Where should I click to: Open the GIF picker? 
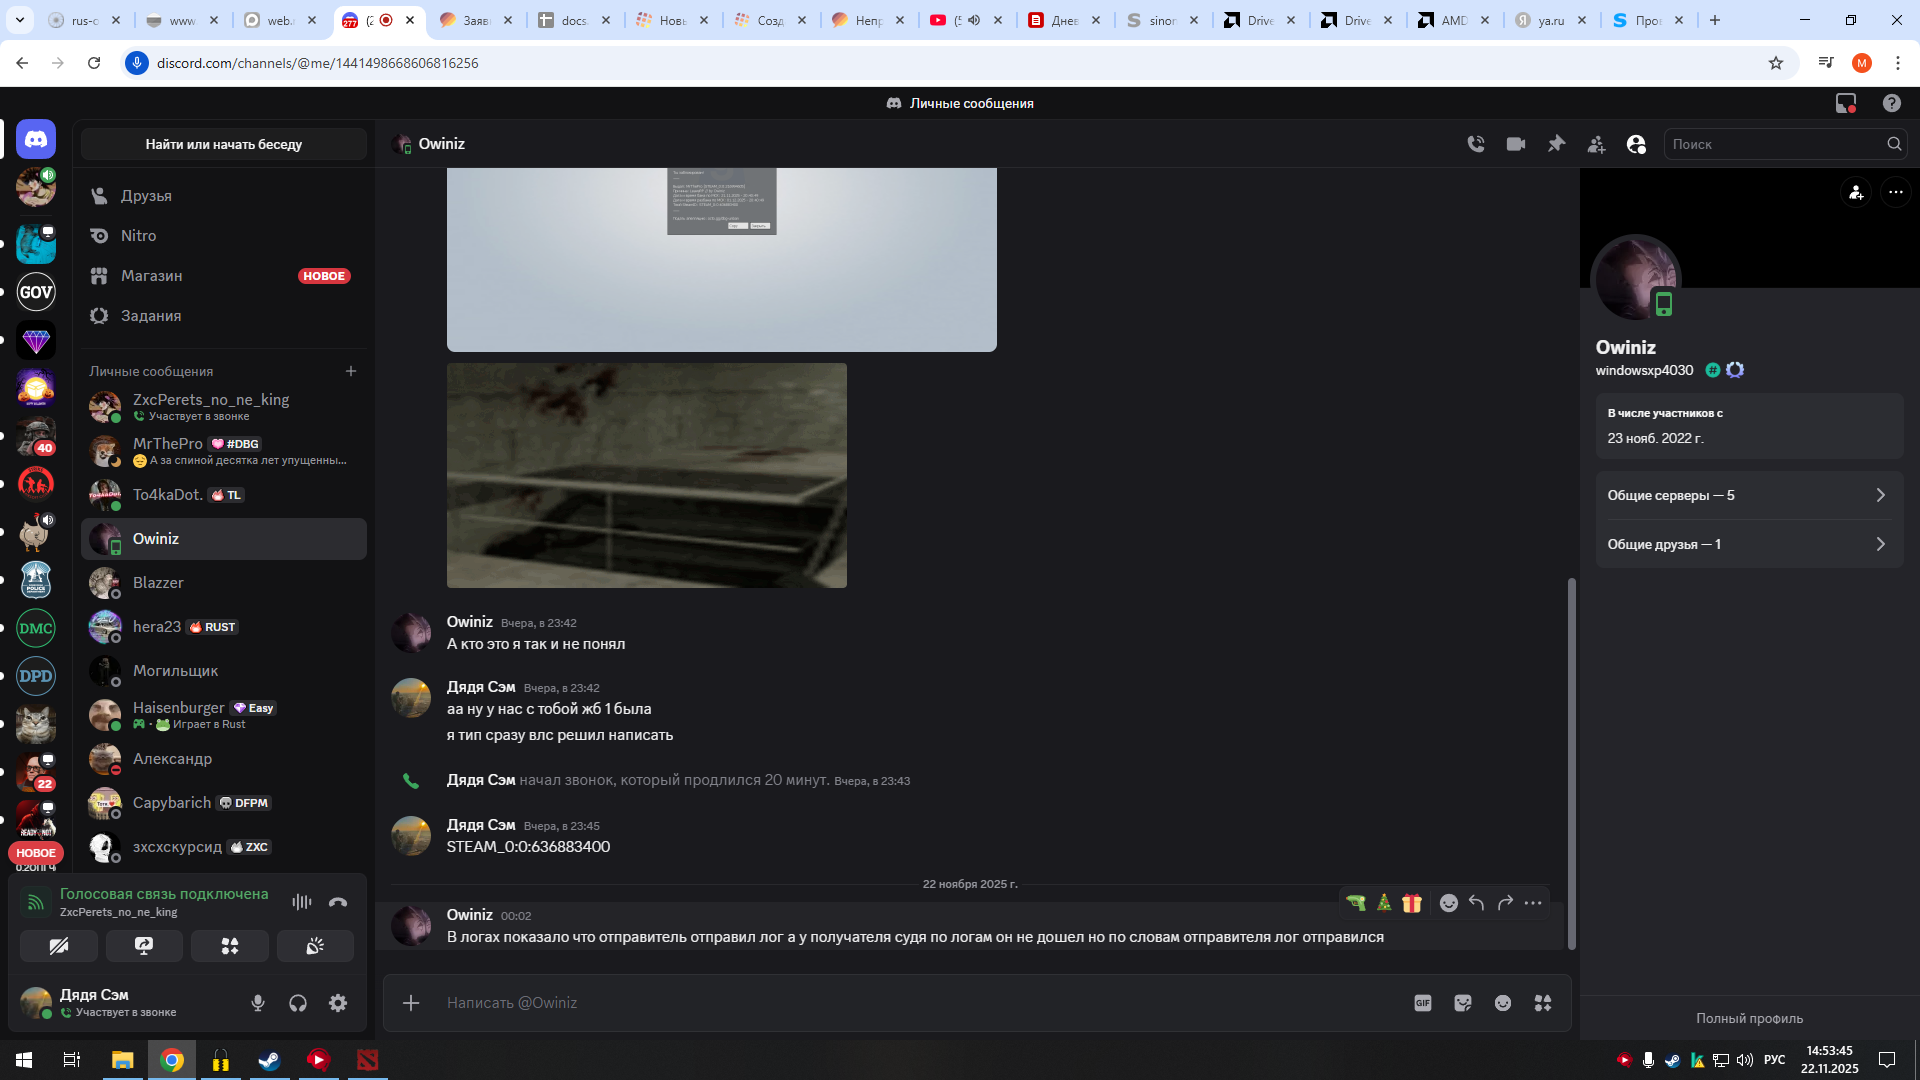(1422, 1003)
